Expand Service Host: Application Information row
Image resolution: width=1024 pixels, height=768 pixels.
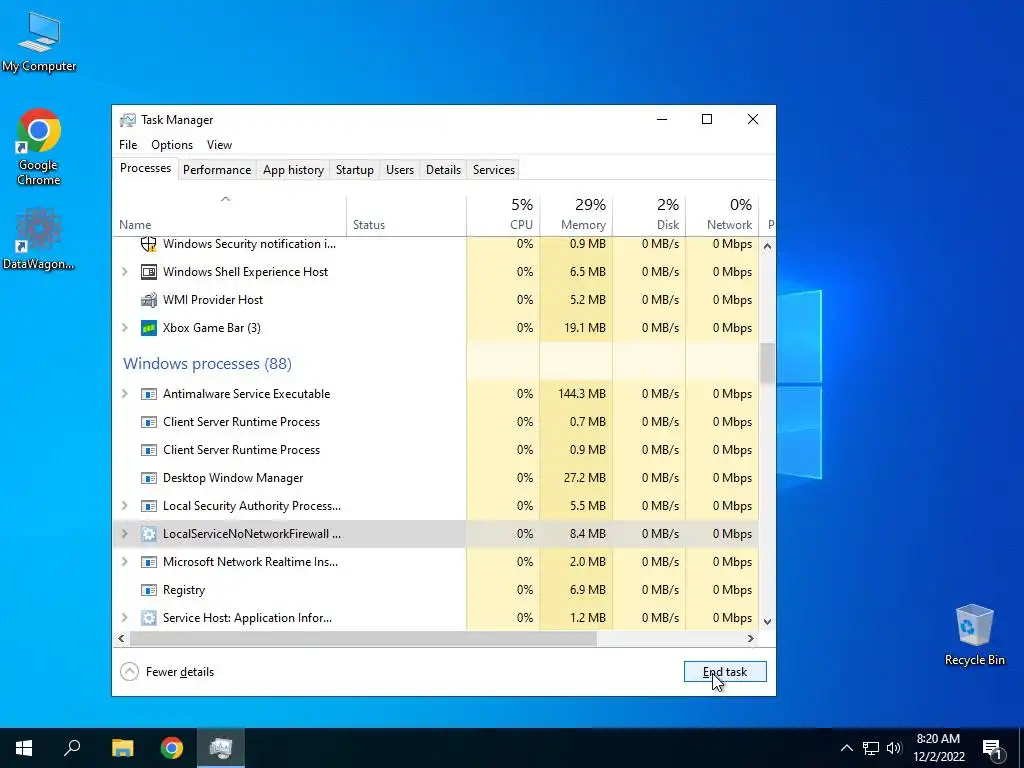pyautogui.click(x=125, y=618)
